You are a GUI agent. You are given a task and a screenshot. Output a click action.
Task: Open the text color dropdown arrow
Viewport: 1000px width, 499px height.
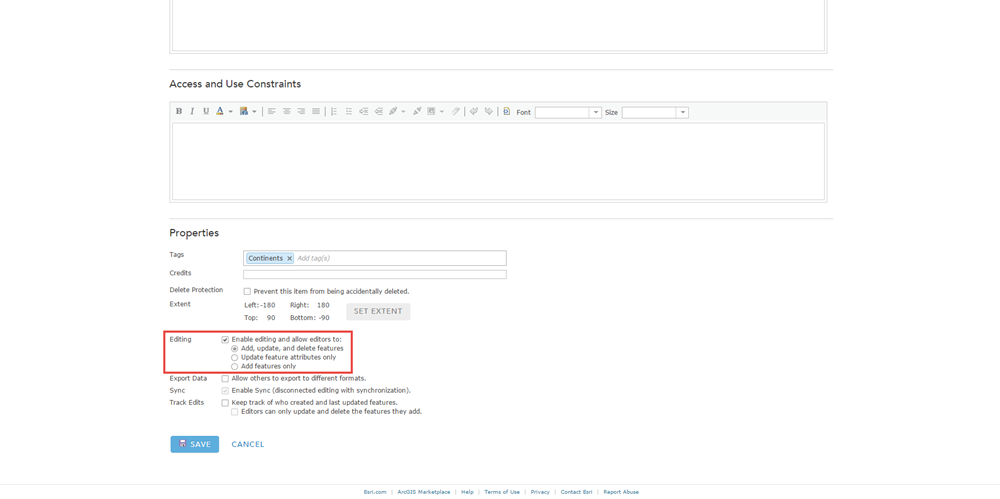coord(231,112)
